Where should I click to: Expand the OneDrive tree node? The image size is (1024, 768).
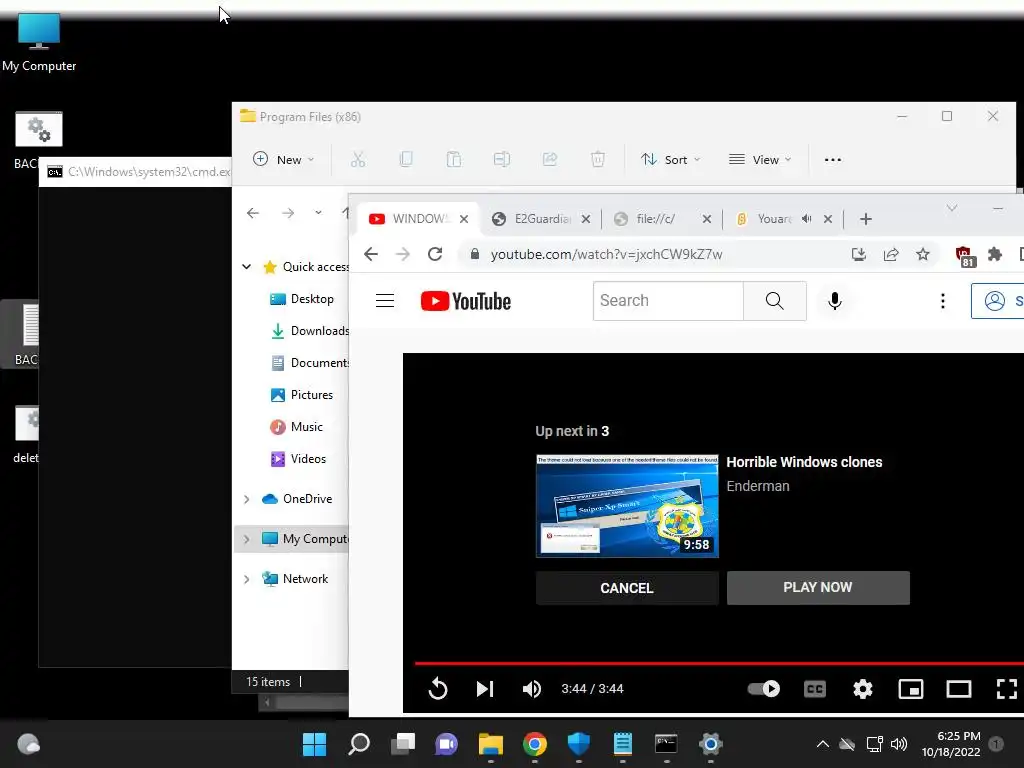(246, 499)
